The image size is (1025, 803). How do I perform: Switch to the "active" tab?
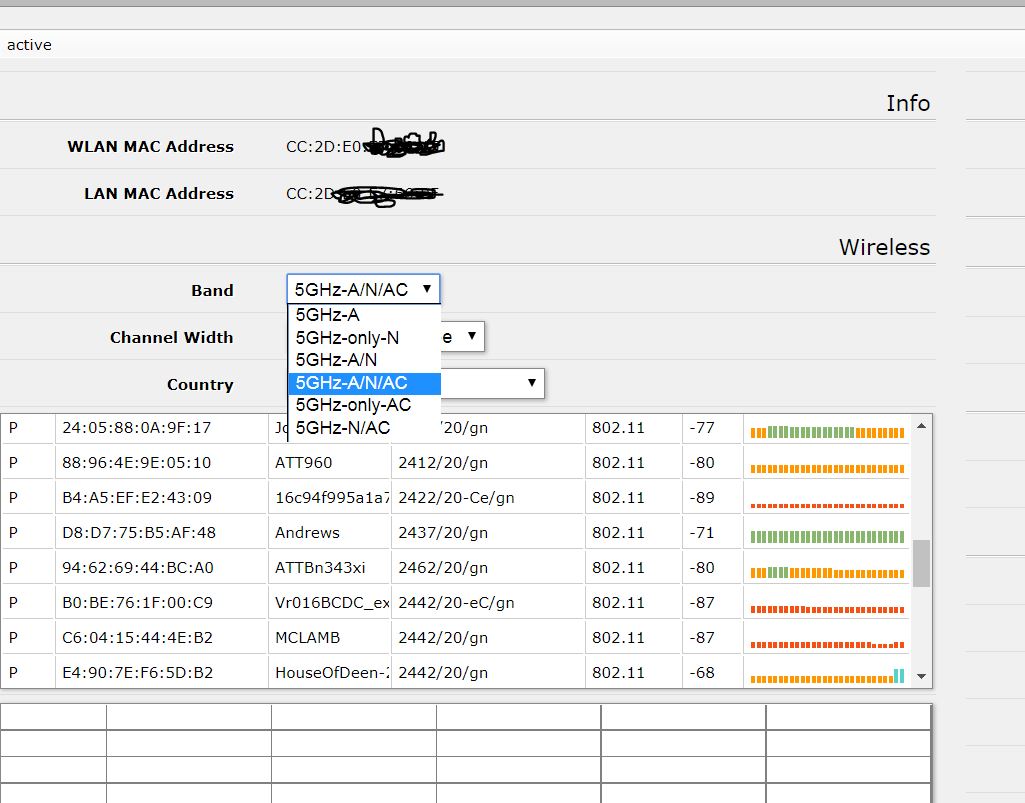pos(29,44)
